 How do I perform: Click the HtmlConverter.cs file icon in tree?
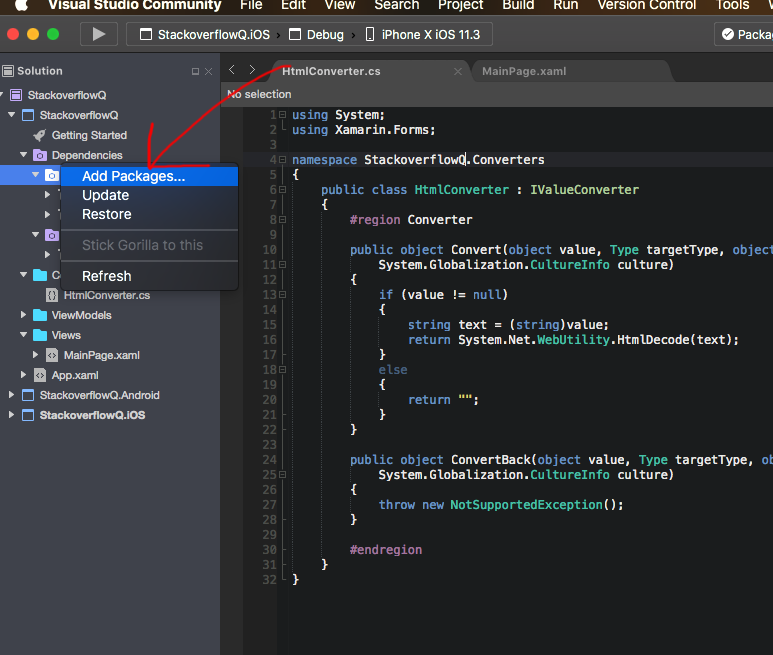pos(52,295)
